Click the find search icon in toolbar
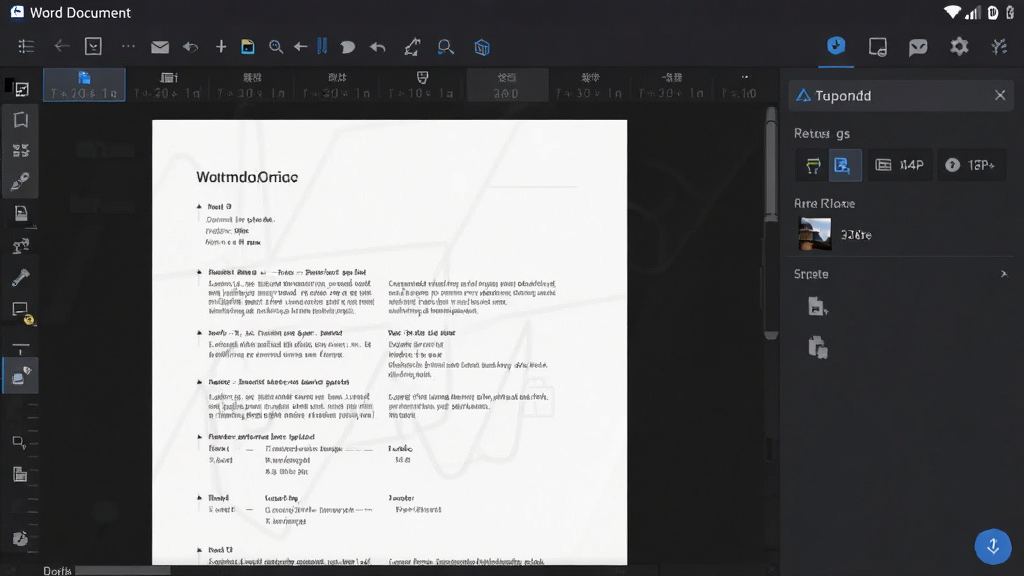 tap(445, 47)
